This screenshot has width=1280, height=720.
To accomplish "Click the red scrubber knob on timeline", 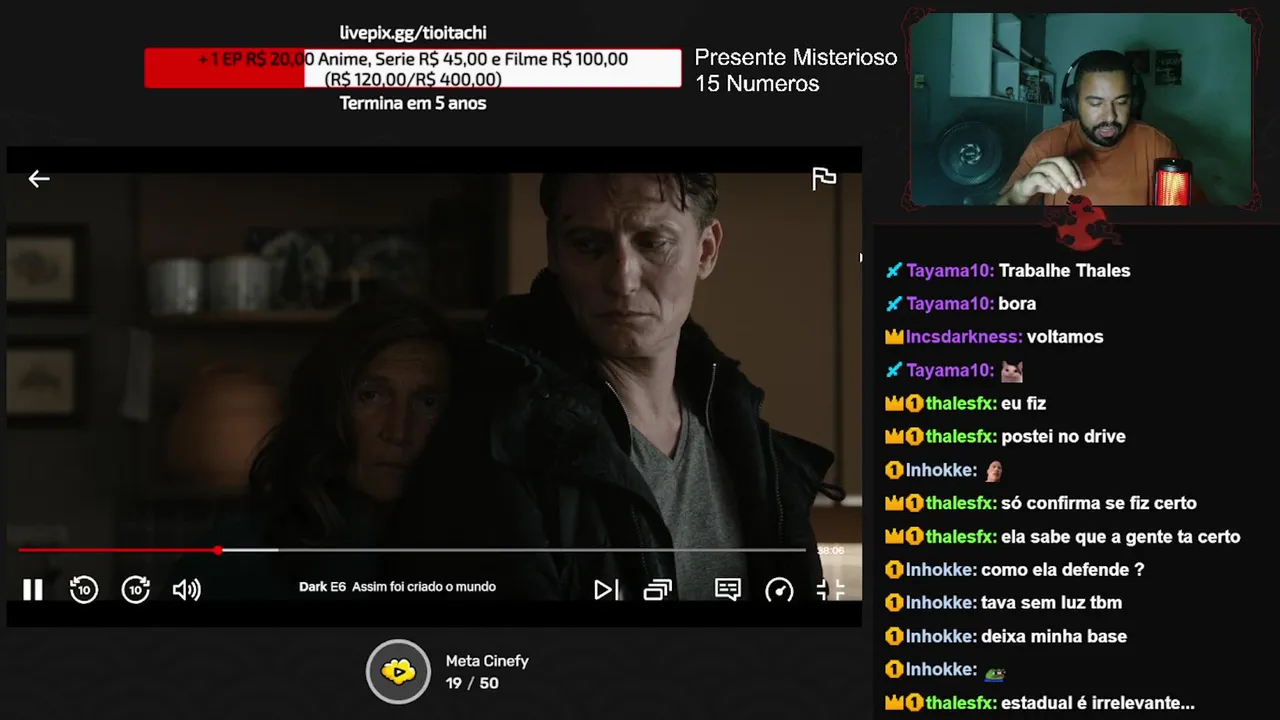I will [218, 550].
